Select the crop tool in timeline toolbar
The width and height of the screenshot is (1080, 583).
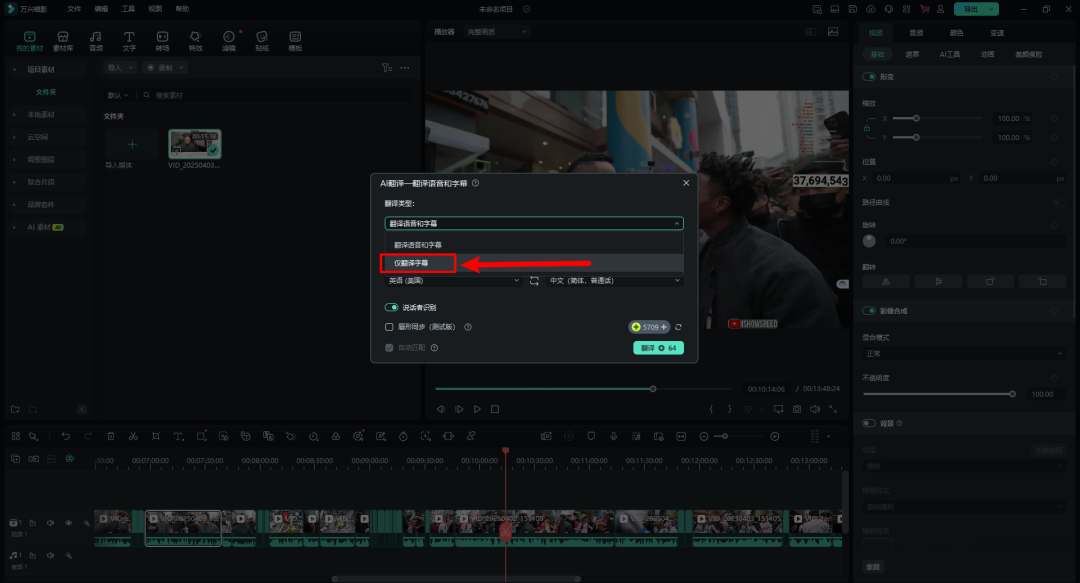click(156, 436)
